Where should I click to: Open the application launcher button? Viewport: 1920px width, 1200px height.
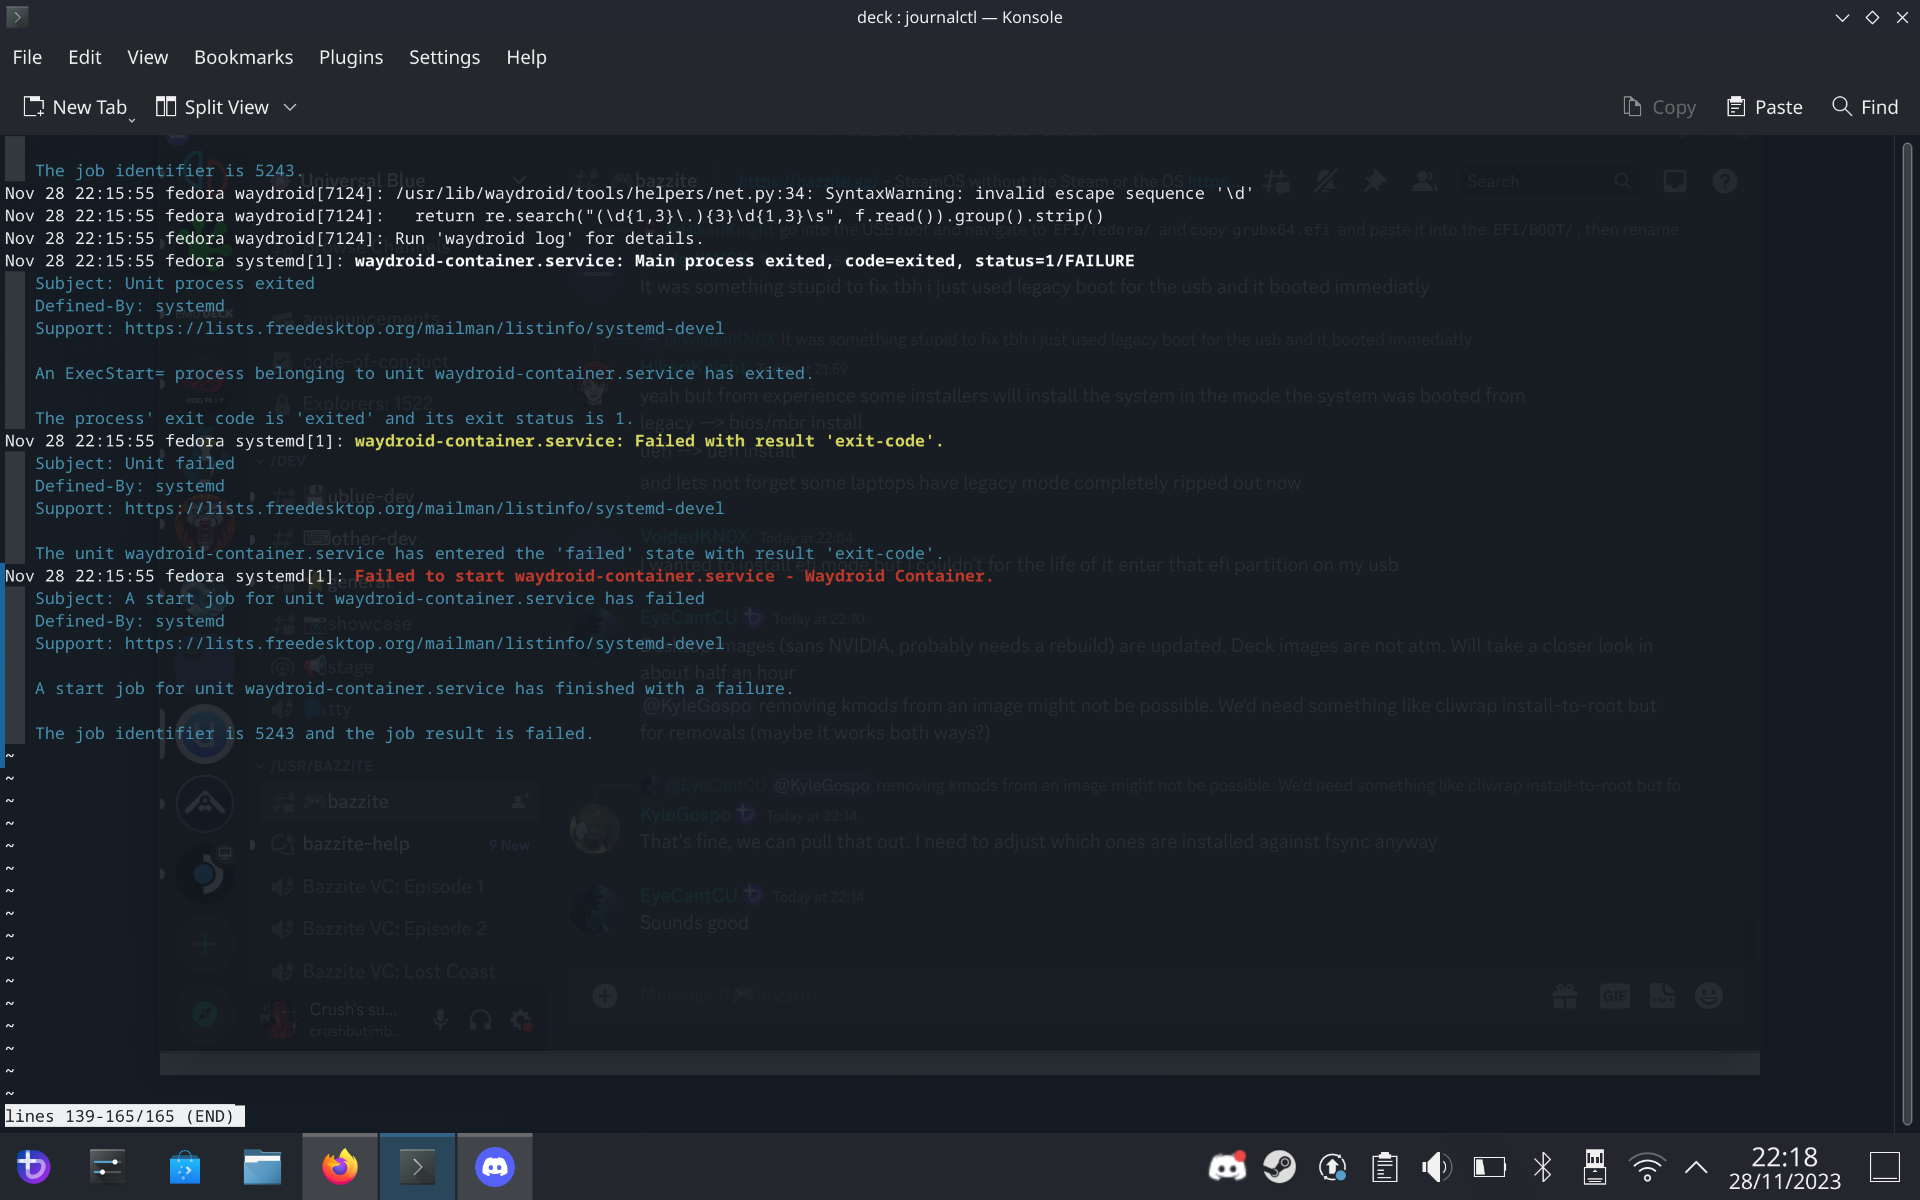[33, 1167]
